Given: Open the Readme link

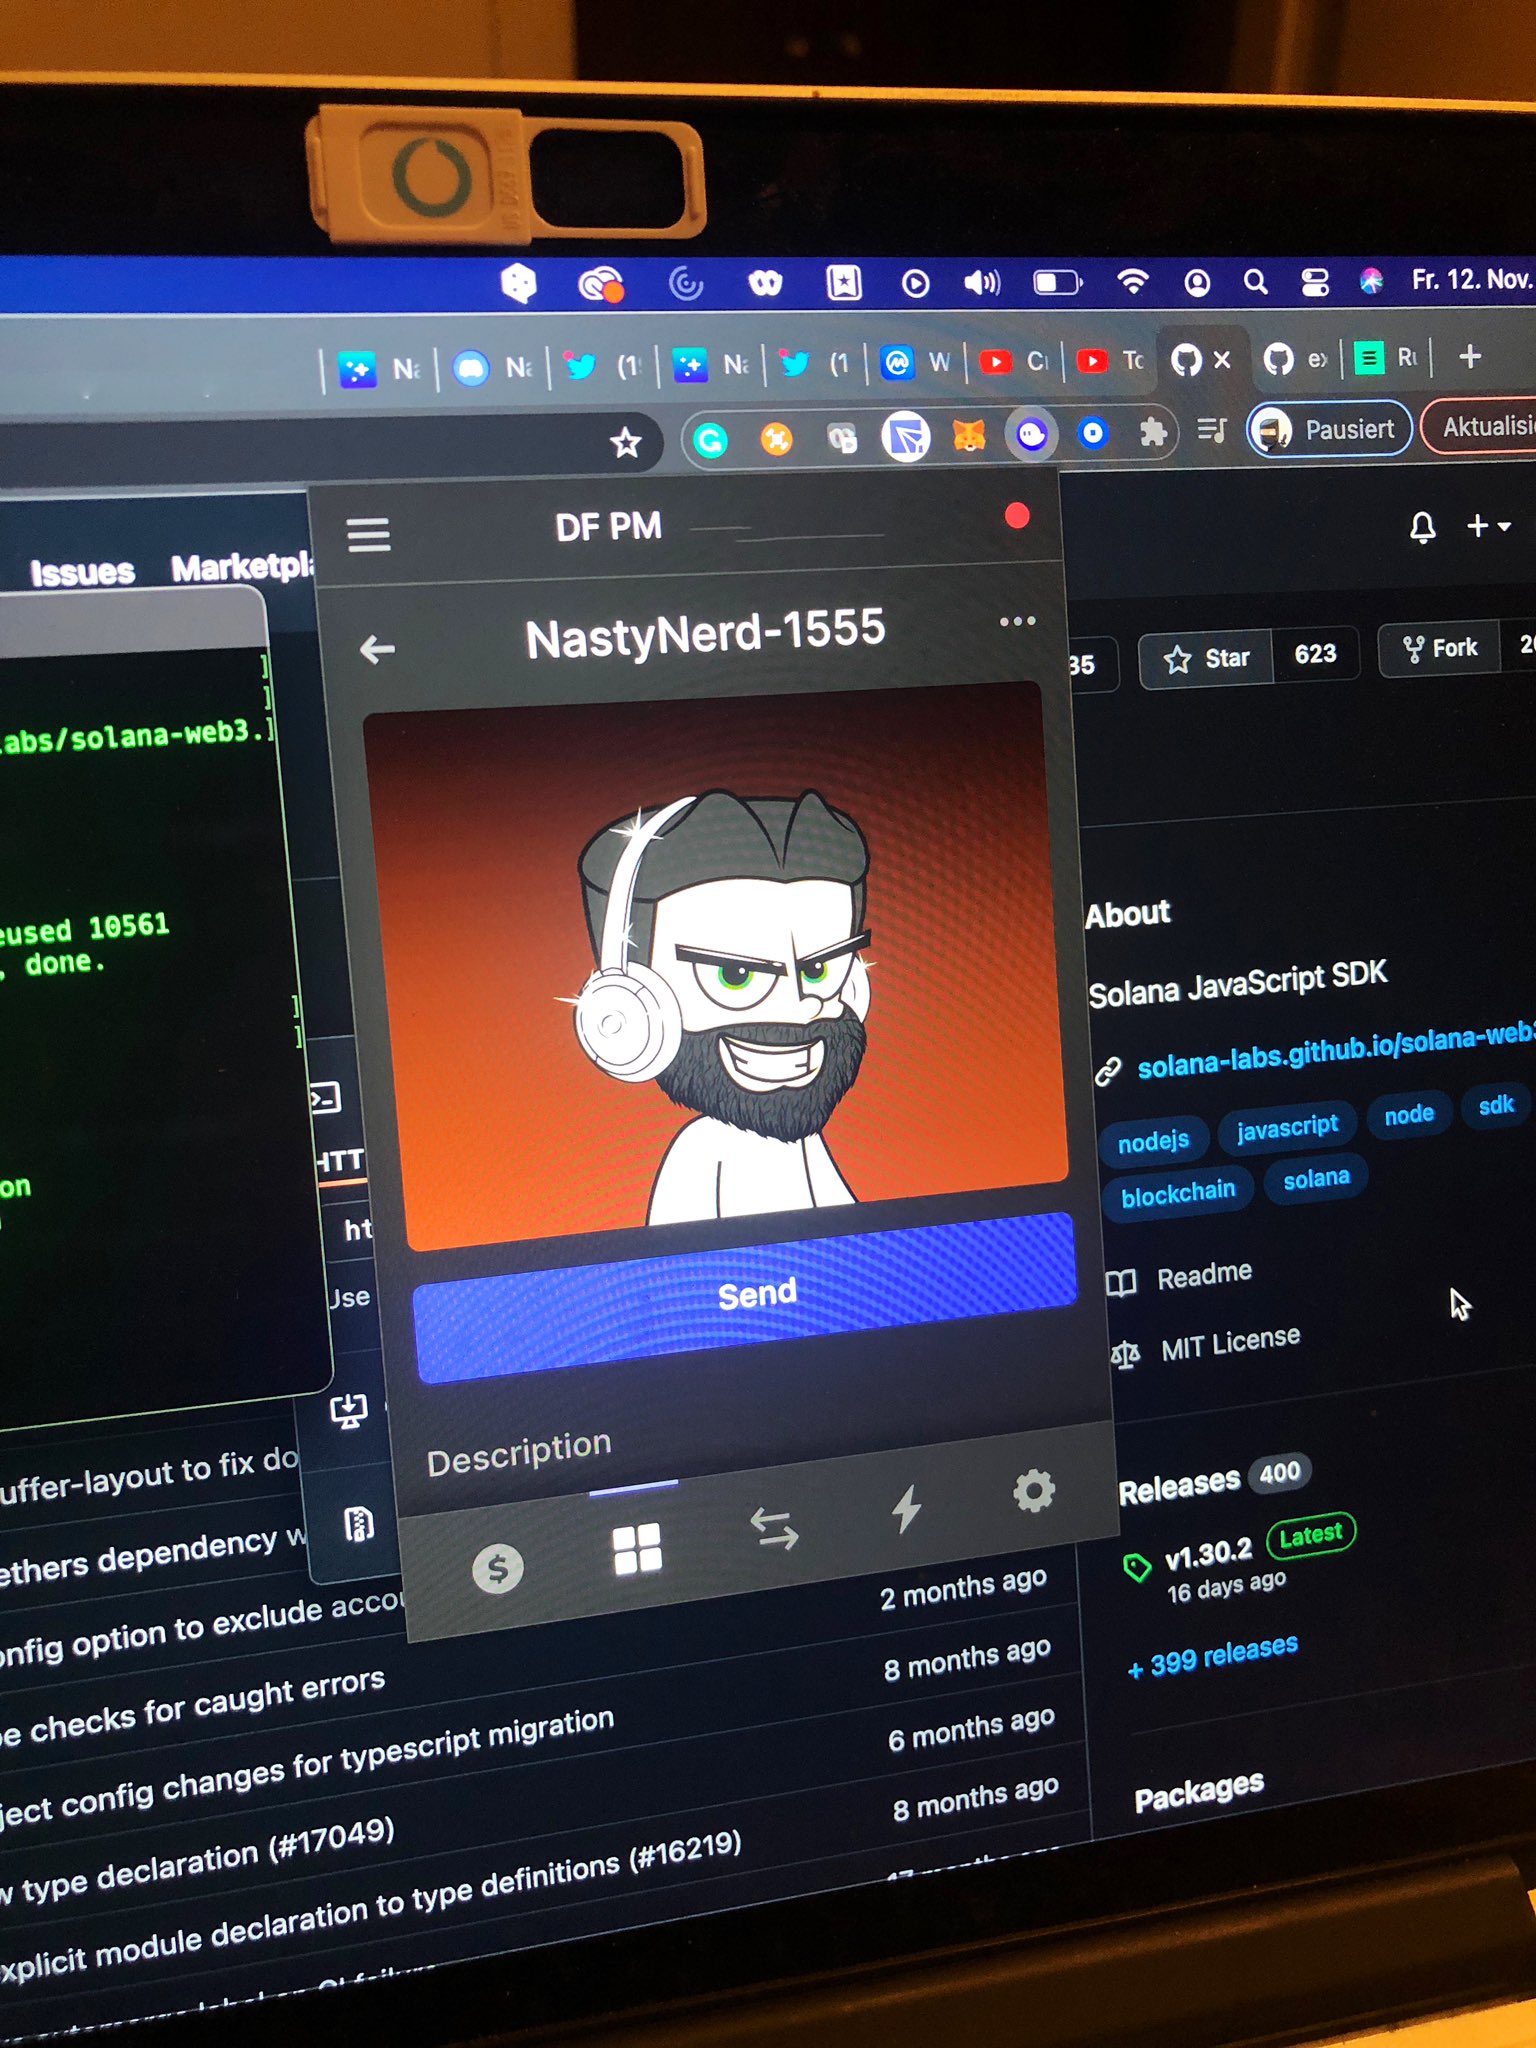Looking at the screenshot, I should click(1204, 1274).
